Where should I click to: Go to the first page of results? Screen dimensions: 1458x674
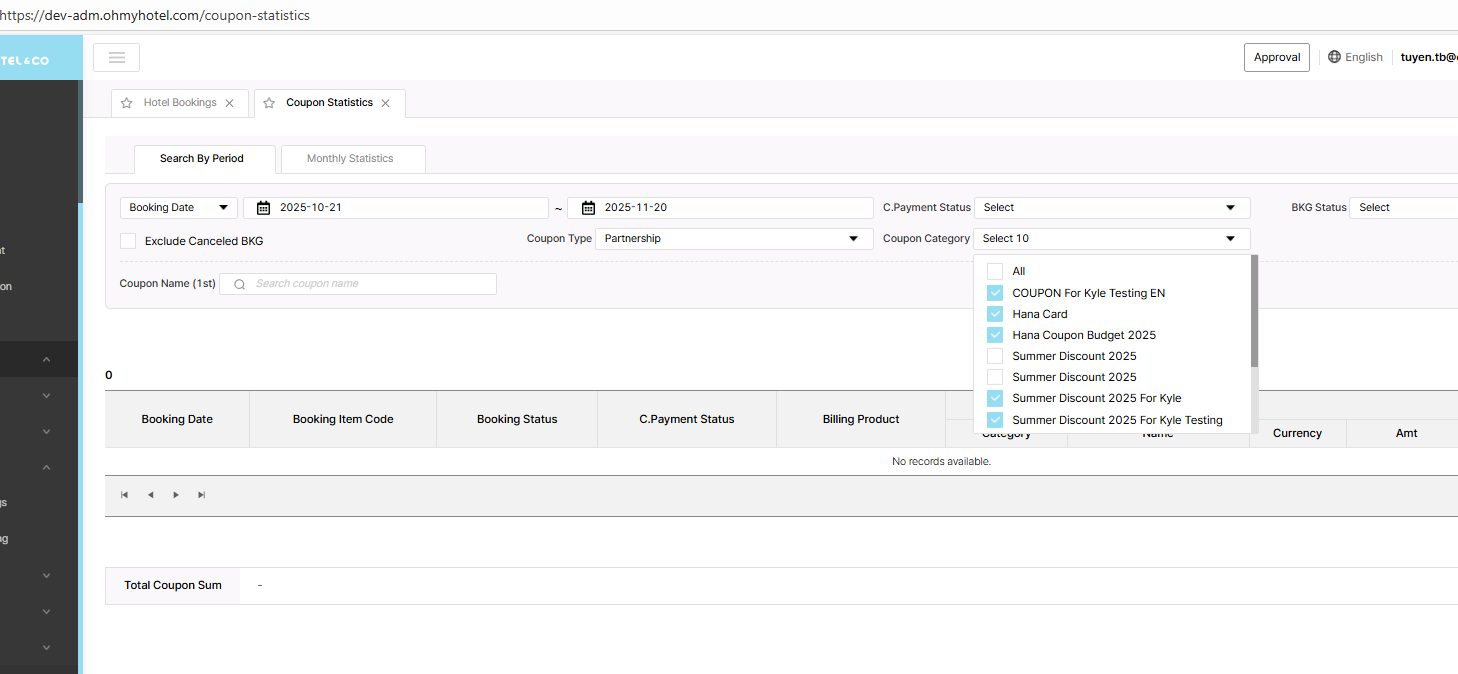point(125,495)
